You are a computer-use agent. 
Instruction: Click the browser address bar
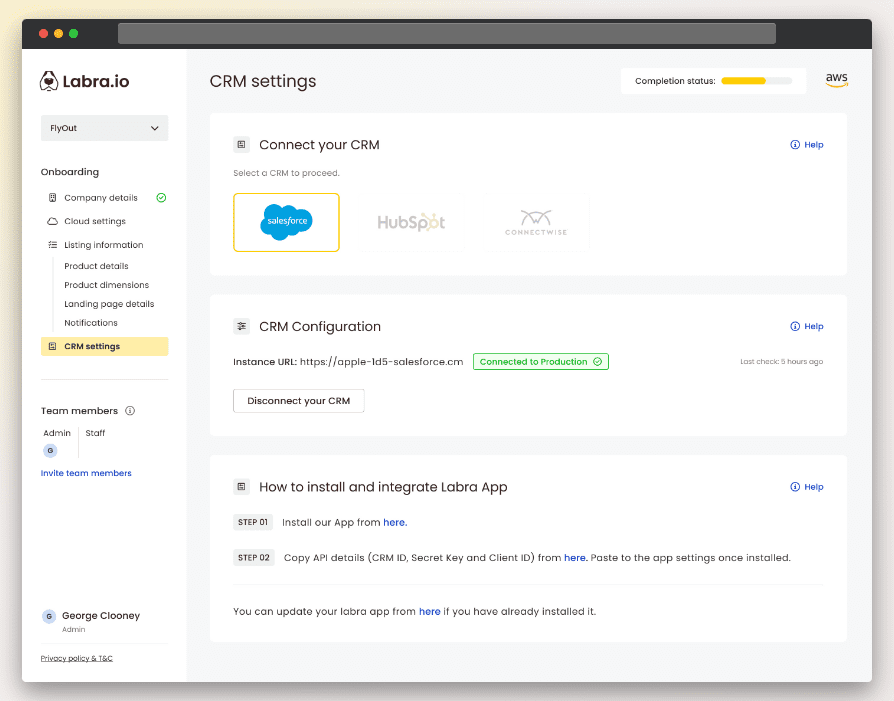point(446,34)
